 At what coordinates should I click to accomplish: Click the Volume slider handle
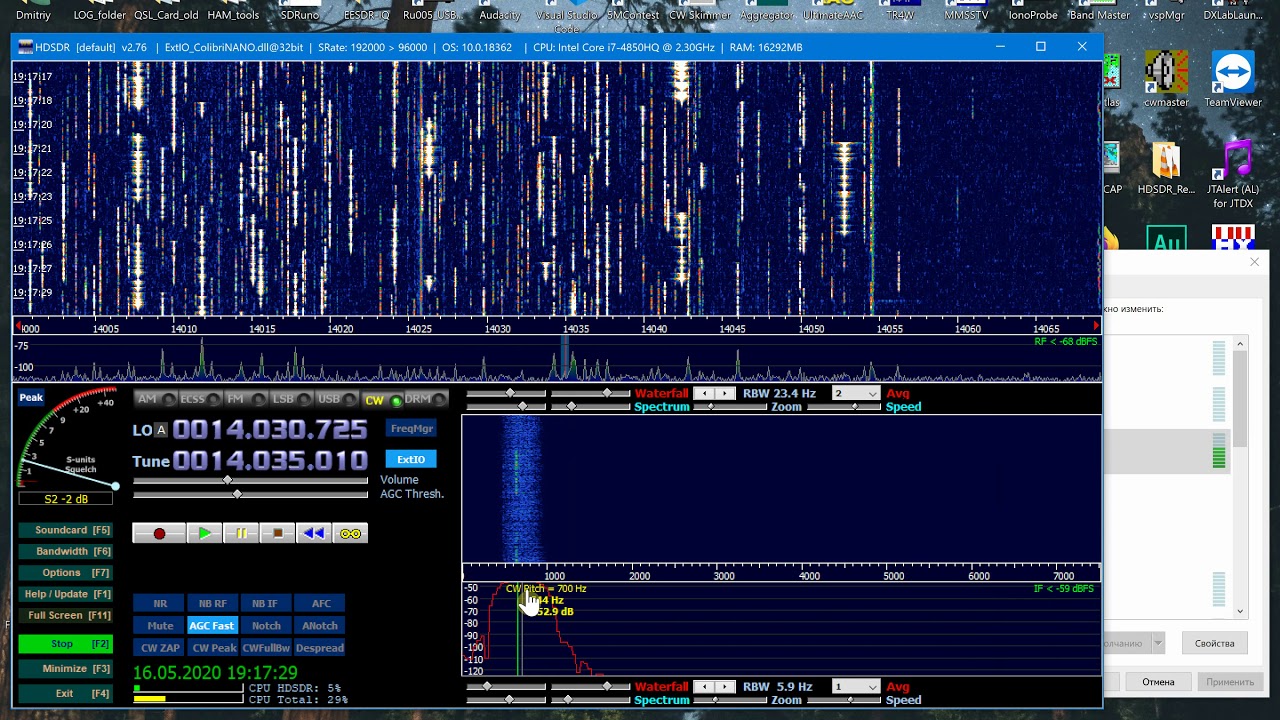(228, 481)
